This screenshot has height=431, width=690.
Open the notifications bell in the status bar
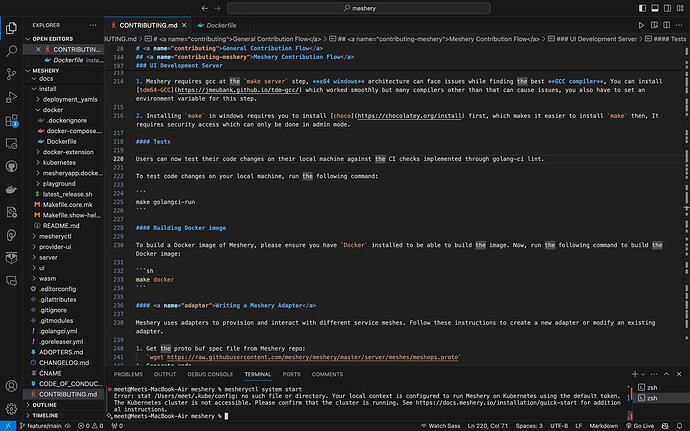pos(680,426)
